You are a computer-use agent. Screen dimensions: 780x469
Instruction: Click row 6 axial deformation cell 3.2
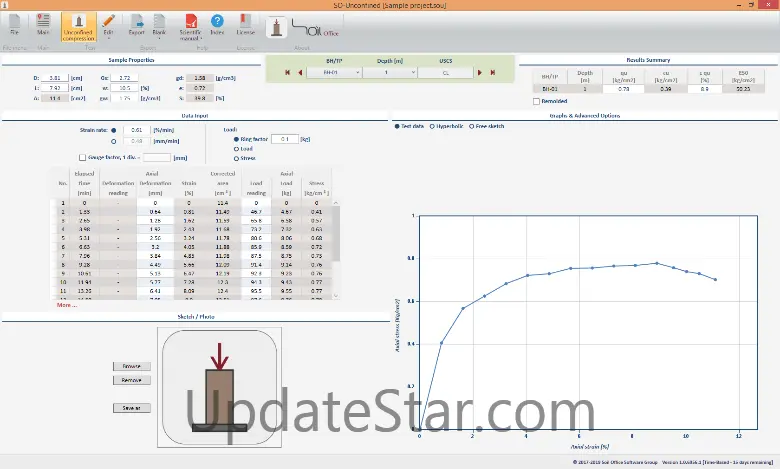[155, 247]
